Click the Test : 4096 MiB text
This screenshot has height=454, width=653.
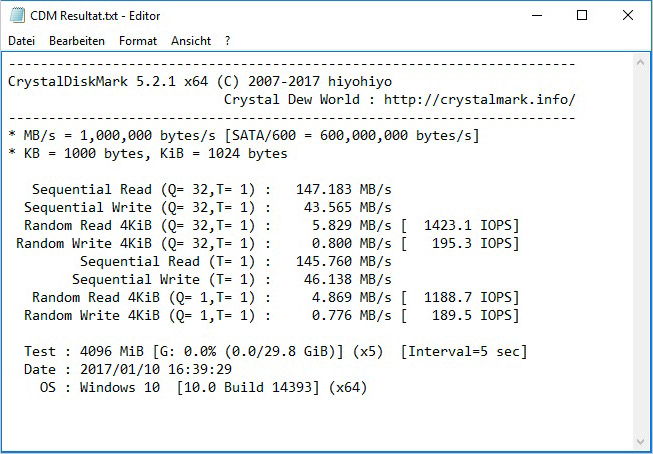(x=84, y=352)
